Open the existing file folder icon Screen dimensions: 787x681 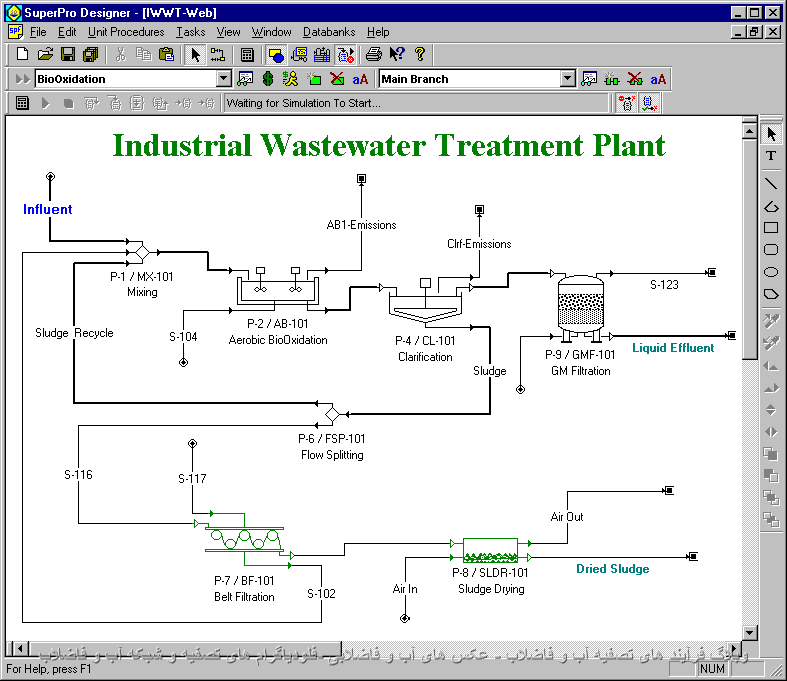[45, 55]
